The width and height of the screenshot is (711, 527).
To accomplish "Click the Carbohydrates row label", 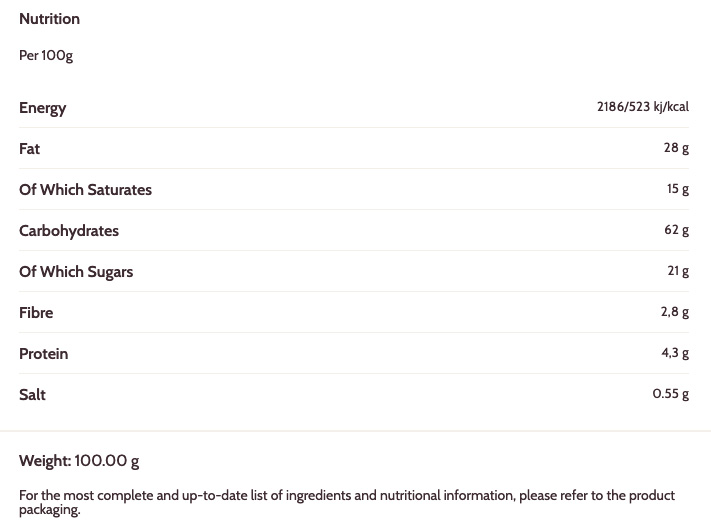I will pyautogui.click(x=68, y=231).
